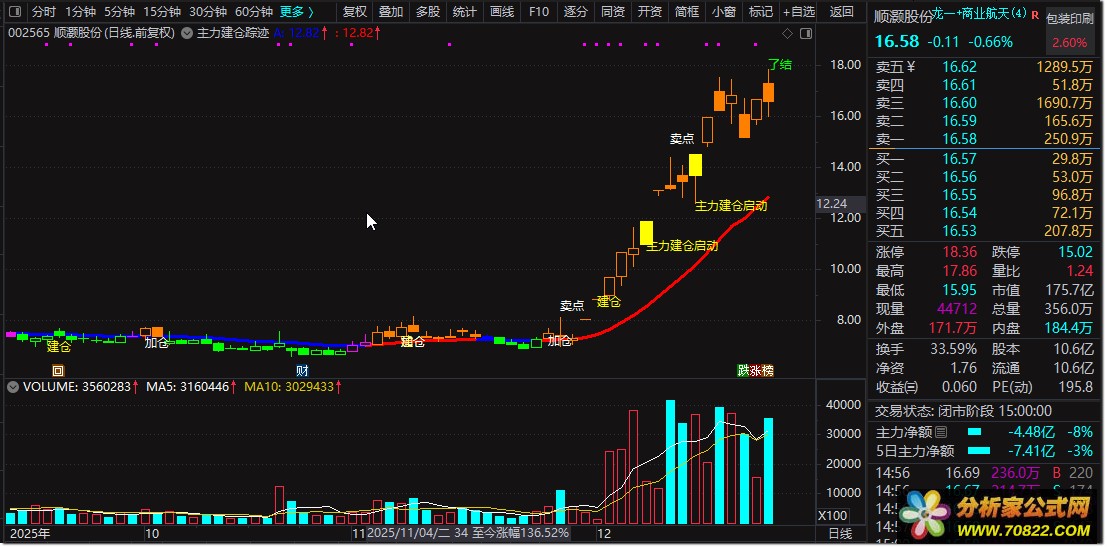Open the 主力建仓踪迹 indicator dropdown arrow
Image resolution: width=1107 pixels, height=547 pixels.
[186, 32]
